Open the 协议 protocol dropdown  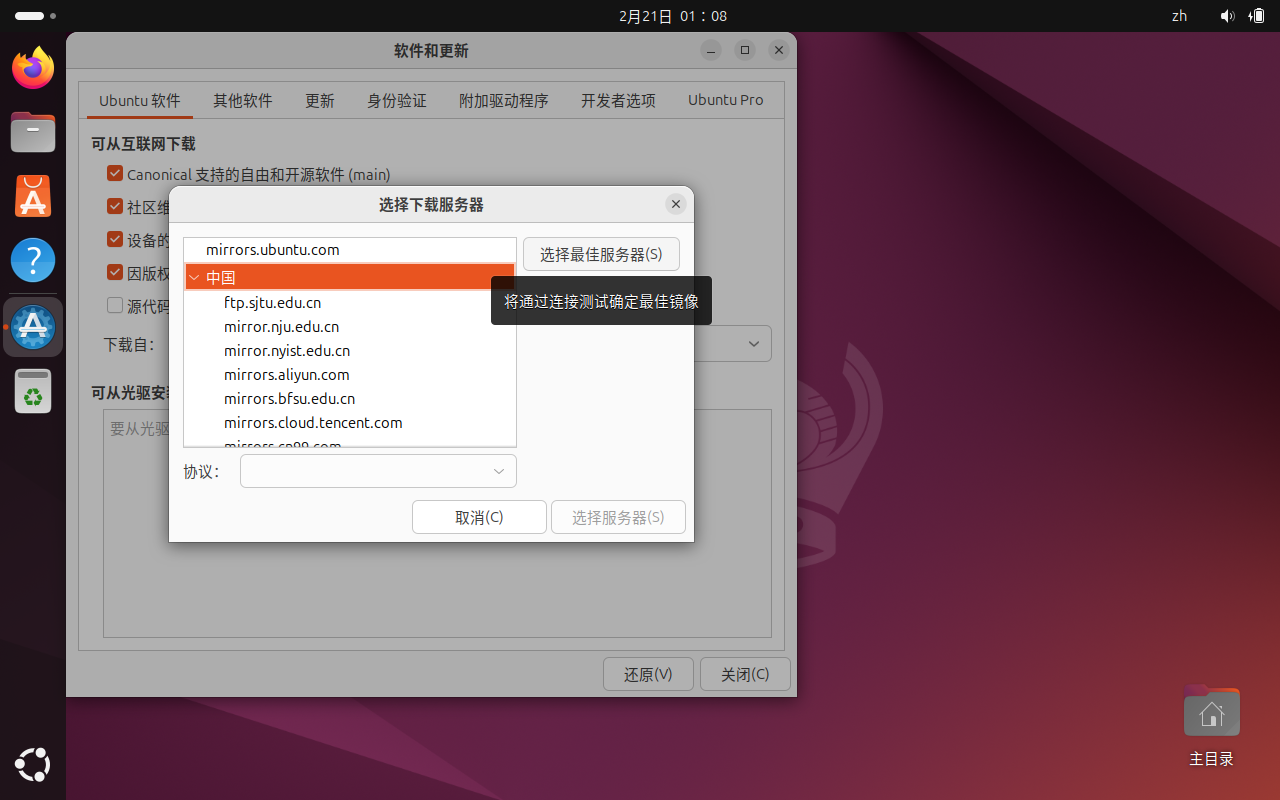coord(378,471)
